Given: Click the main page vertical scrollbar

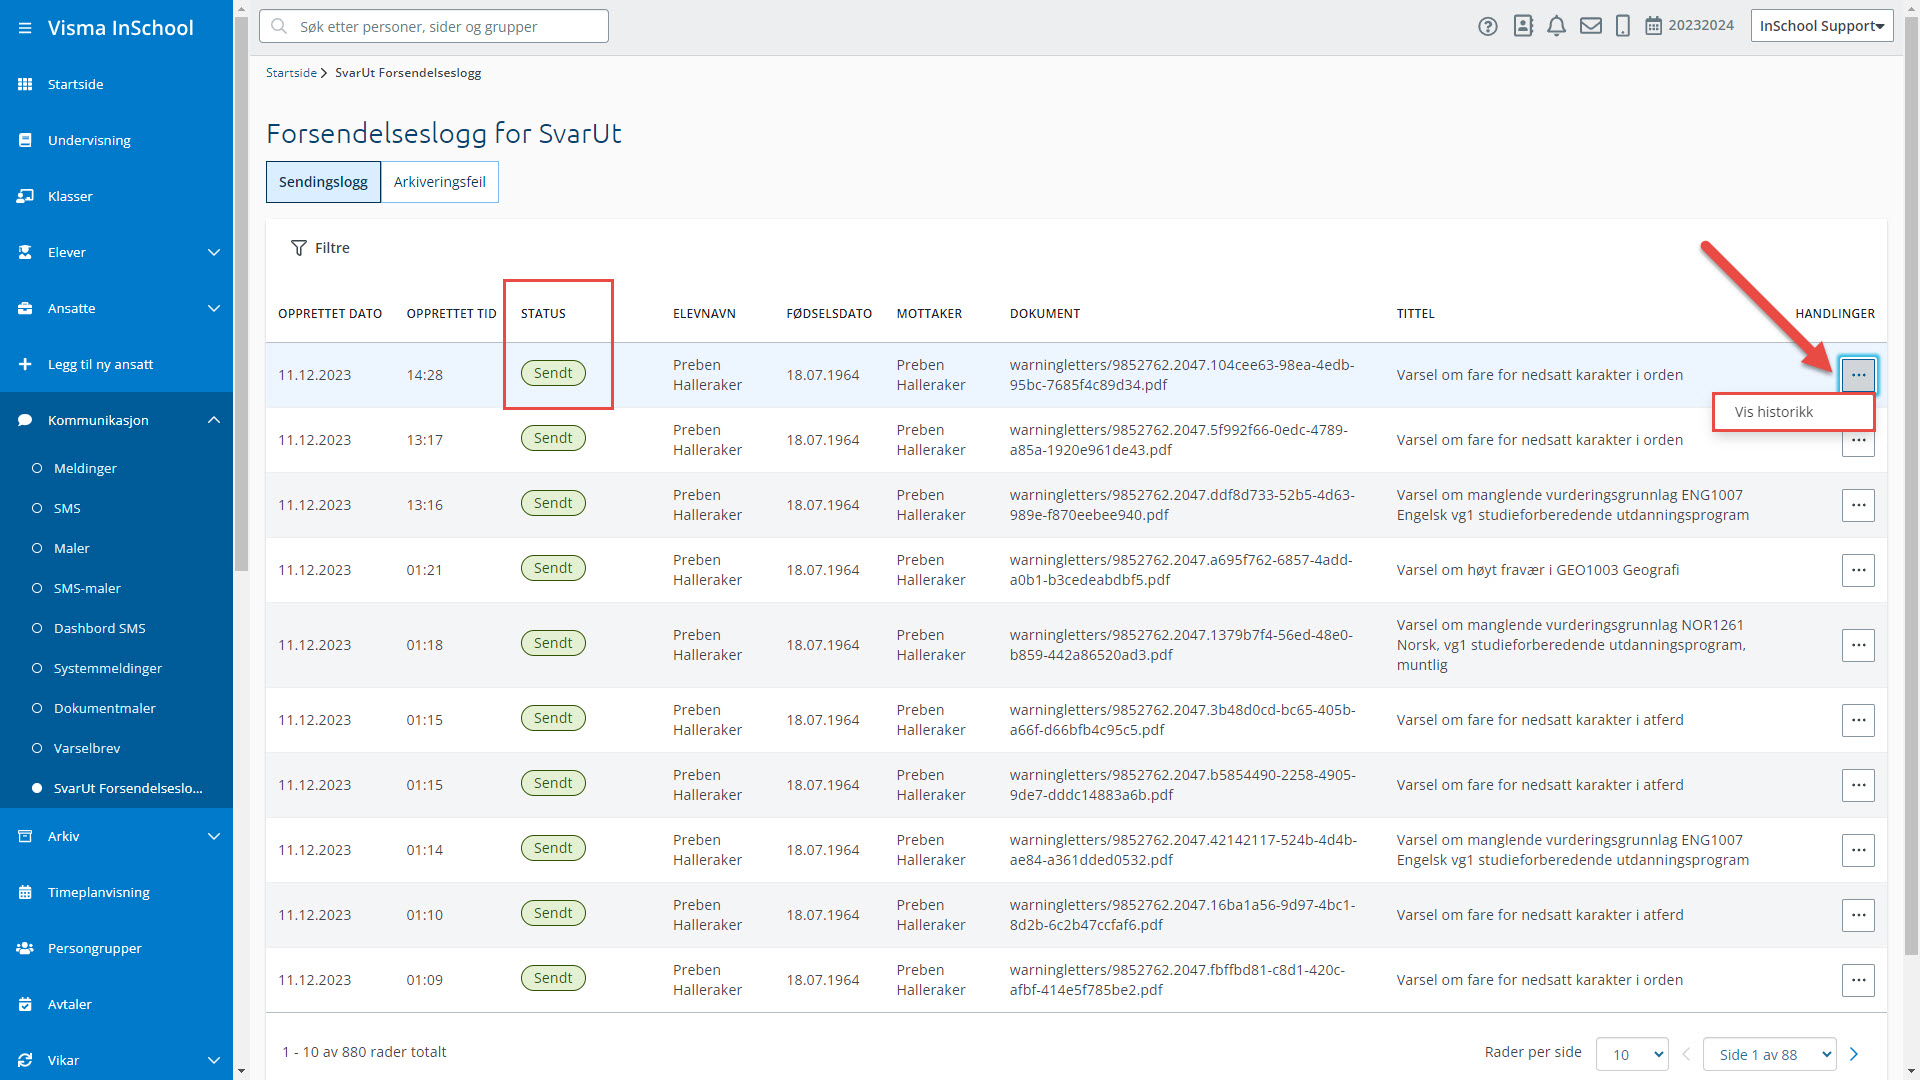Looking at the screenshot, I should (x=1911, y=485).
